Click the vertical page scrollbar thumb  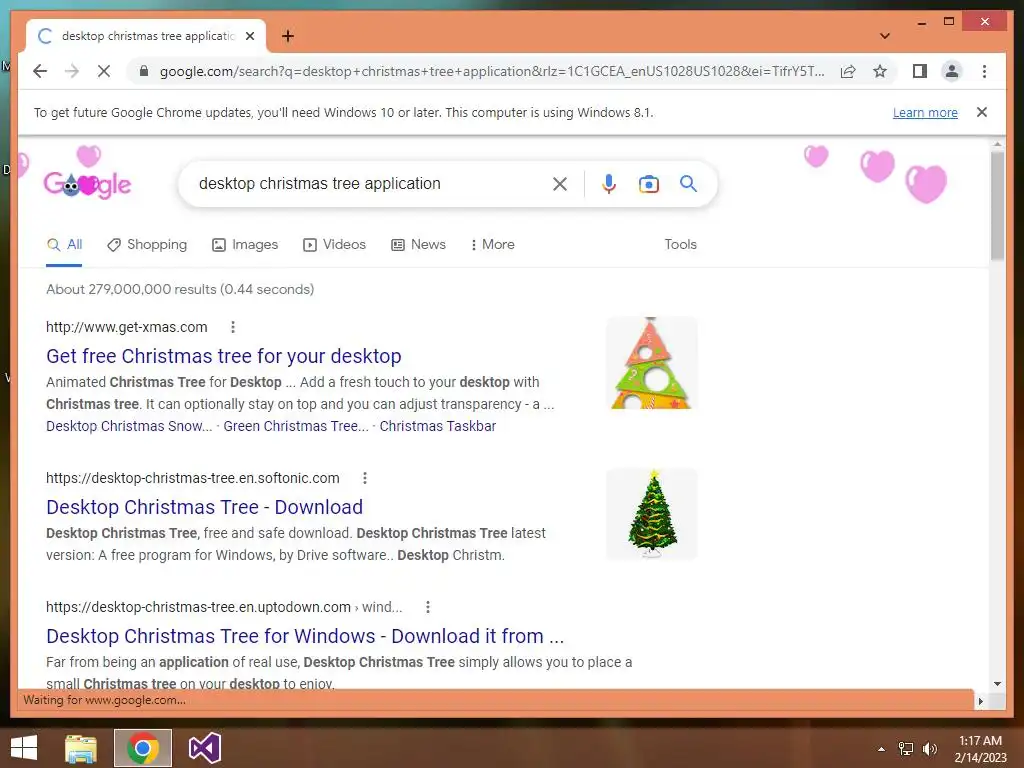pyautogui.click(x=997, y=205)
